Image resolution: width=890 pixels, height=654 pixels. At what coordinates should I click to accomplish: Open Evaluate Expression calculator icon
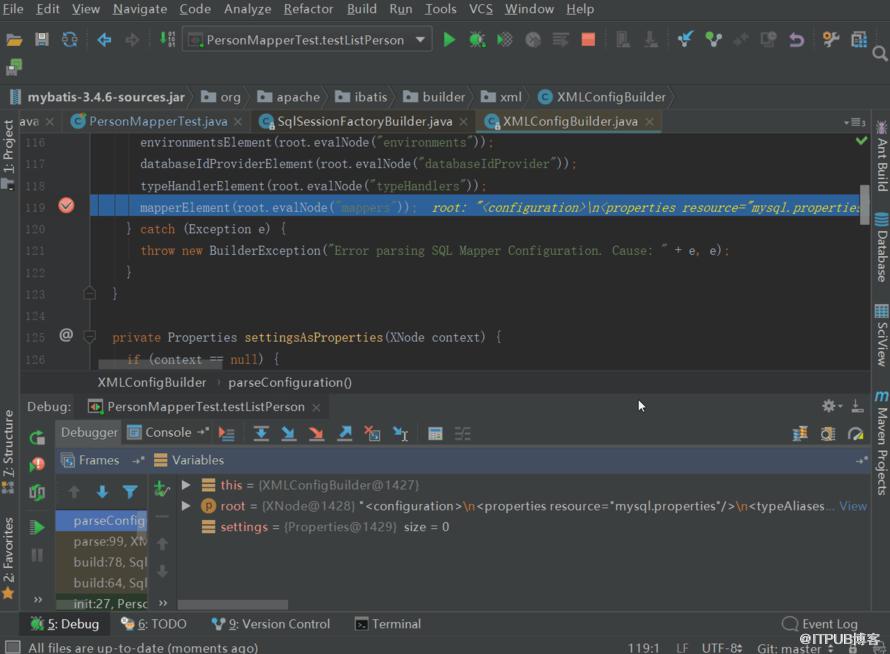pos(435,434)
